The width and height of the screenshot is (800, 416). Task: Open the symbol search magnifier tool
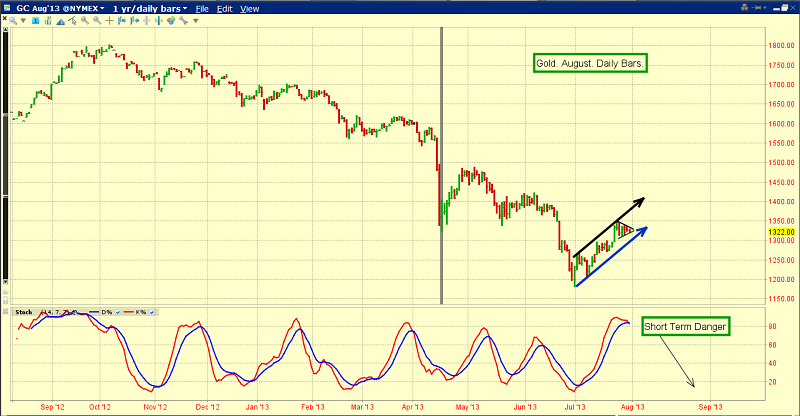pyautogui.click(x=13, y=21)
